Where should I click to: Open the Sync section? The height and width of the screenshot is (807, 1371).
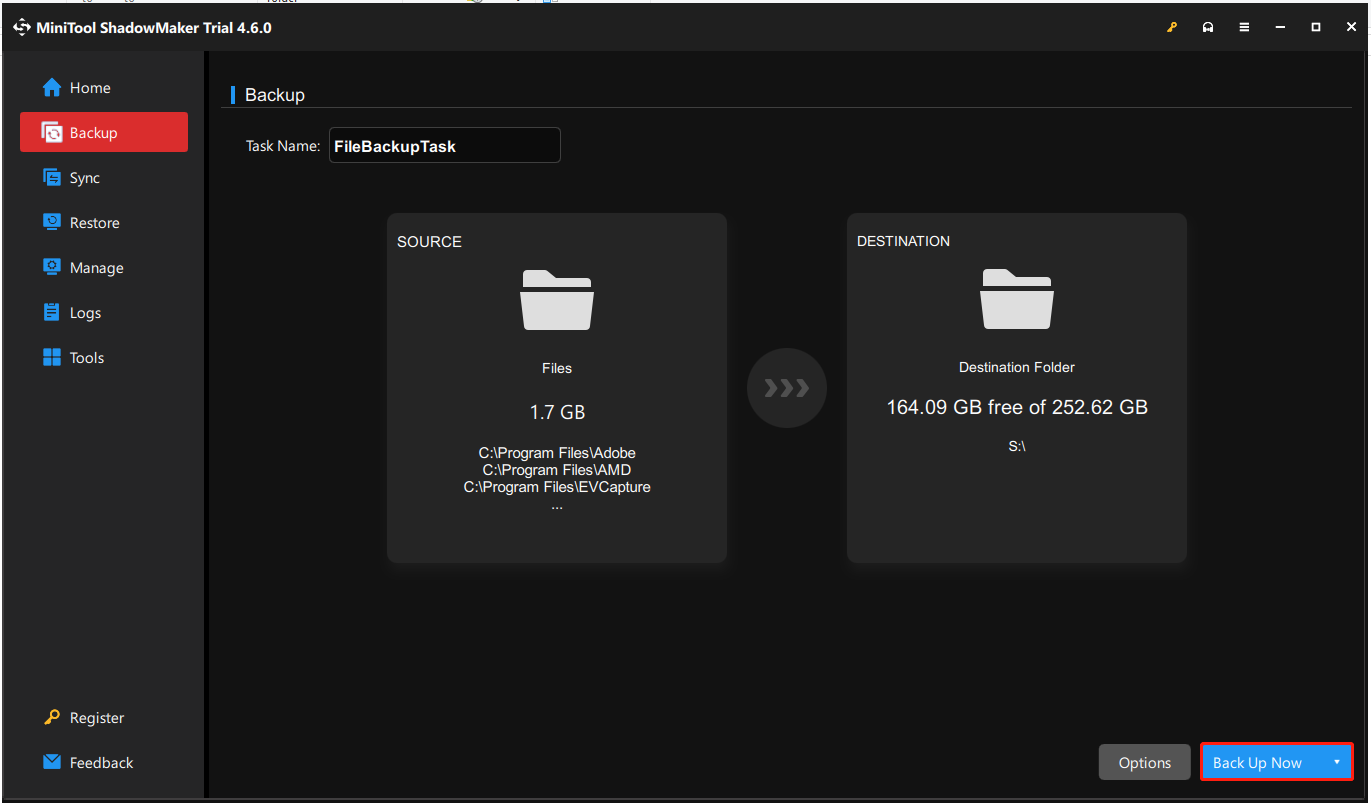pyautogui.click(x=104, y=177)
